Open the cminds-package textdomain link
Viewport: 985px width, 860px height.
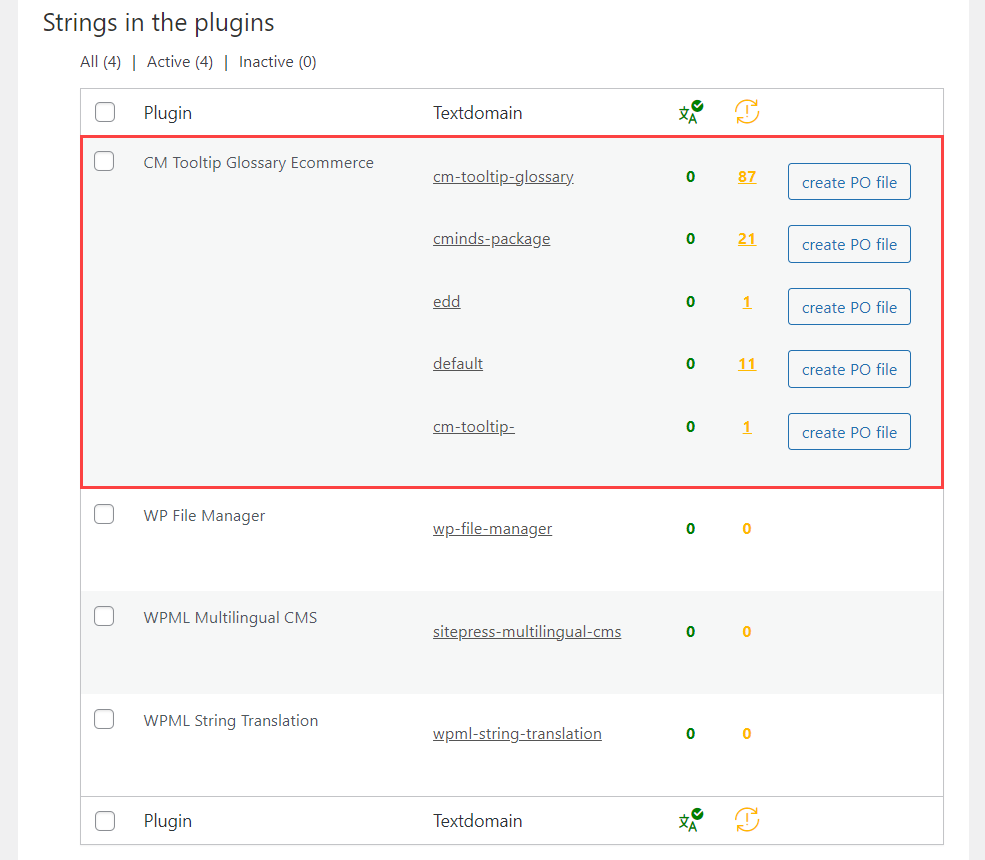[491, 239]
